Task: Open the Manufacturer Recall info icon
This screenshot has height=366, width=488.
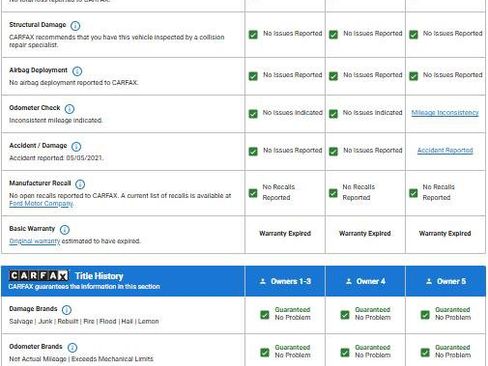Action: (80, 184)
